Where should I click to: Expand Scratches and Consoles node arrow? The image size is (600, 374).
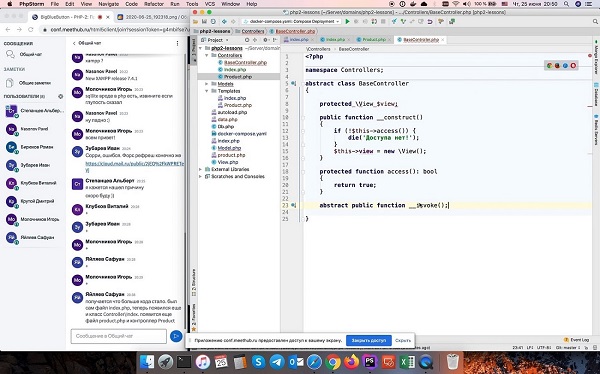[x=200, y=176]
